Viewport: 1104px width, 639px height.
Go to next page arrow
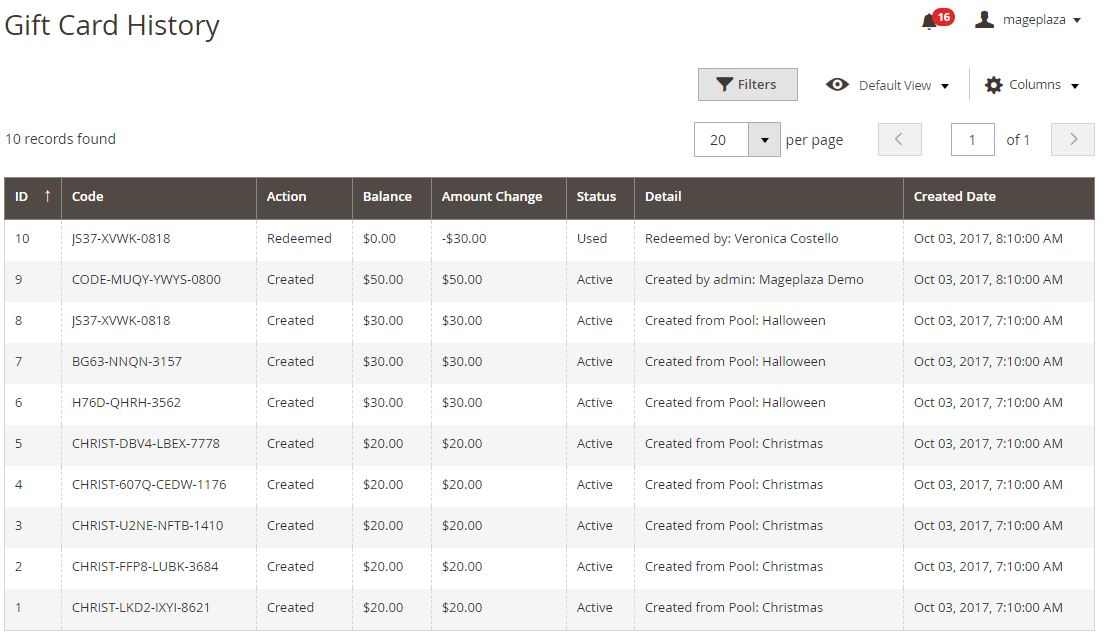pos(1073,140)
